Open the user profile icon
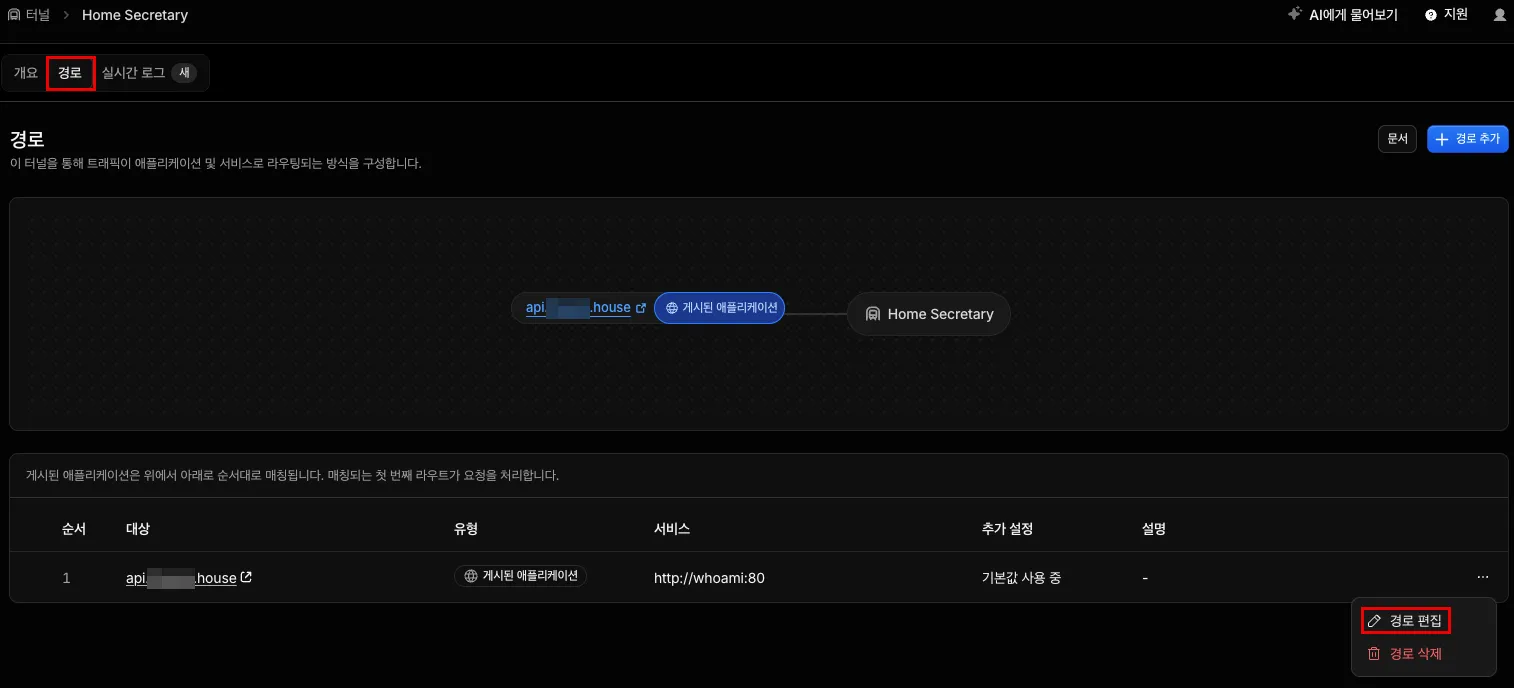 [x=1499, y=15]
